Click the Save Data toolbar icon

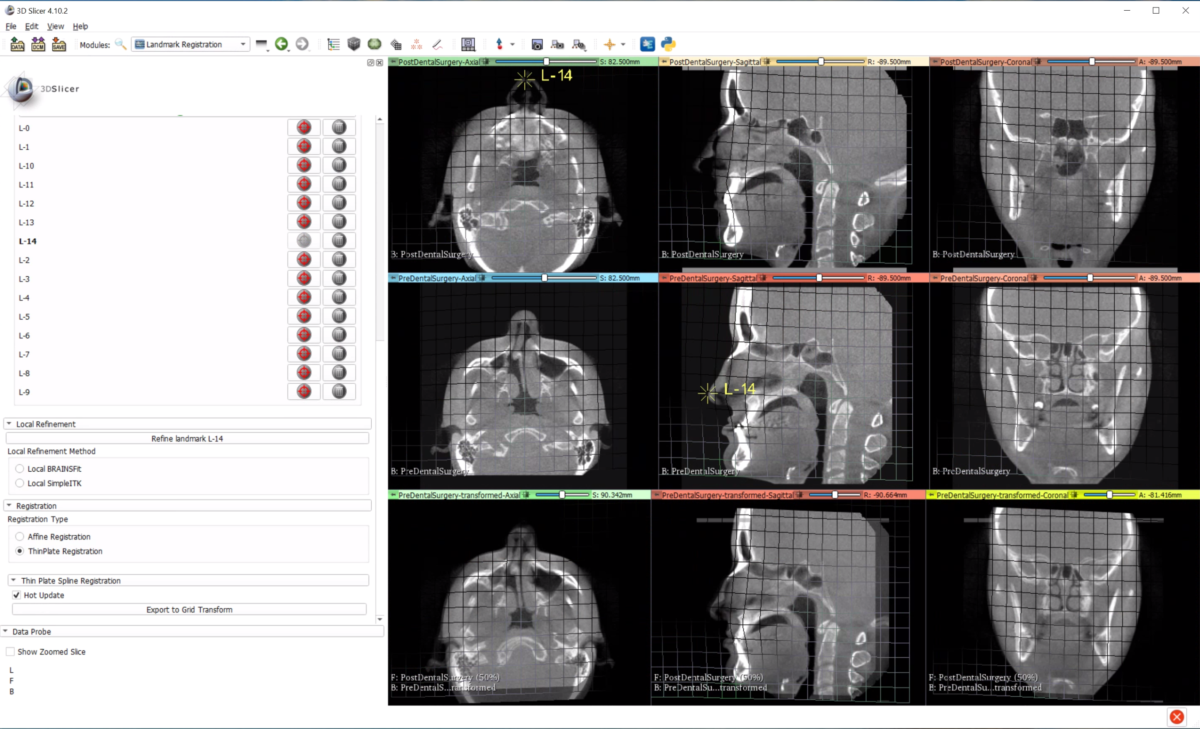61,43
